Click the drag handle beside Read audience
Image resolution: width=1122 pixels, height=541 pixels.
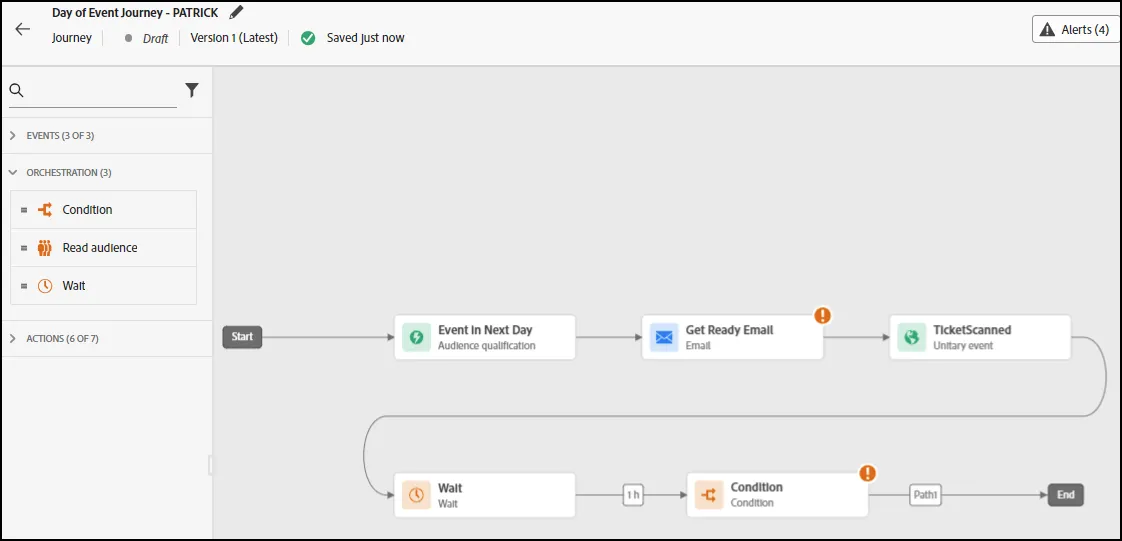[24, 248]
